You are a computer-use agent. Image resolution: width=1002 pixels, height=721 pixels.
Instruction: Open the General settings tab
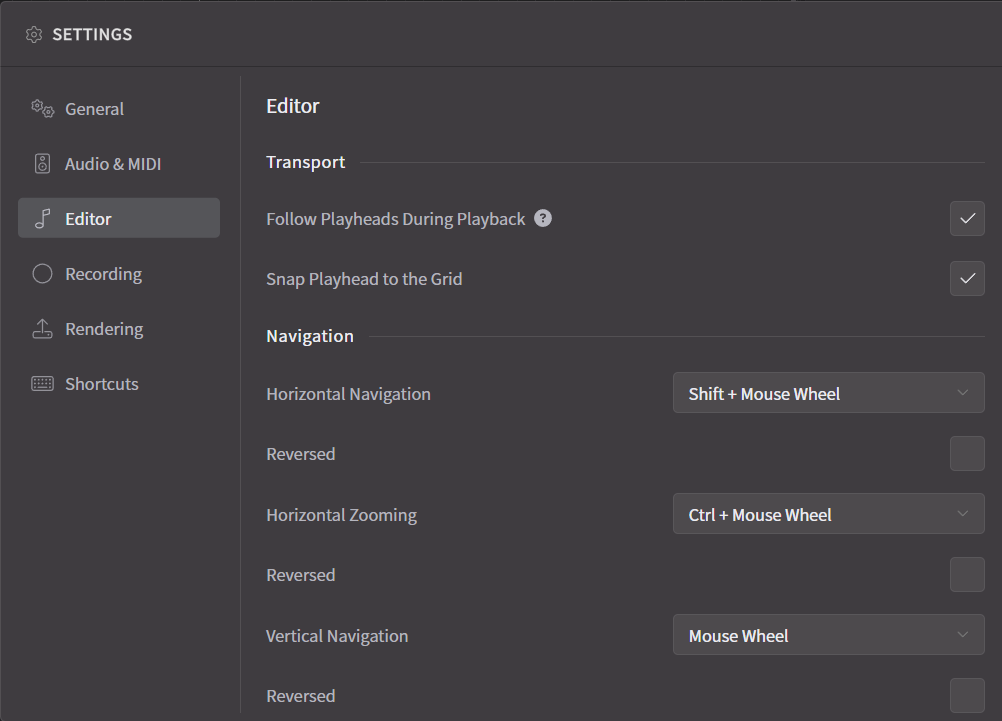click(x=119, y=109)
